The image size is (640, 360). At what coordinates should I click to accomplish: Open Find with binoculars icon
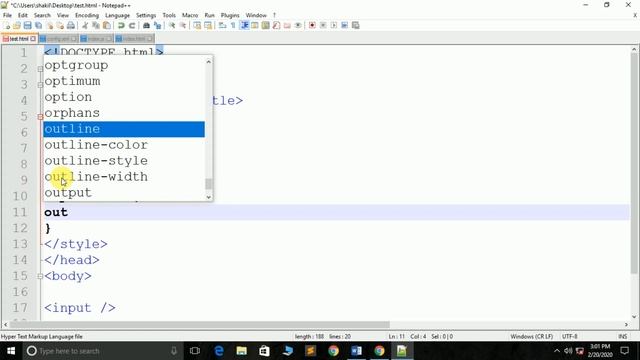click(146, 26)
